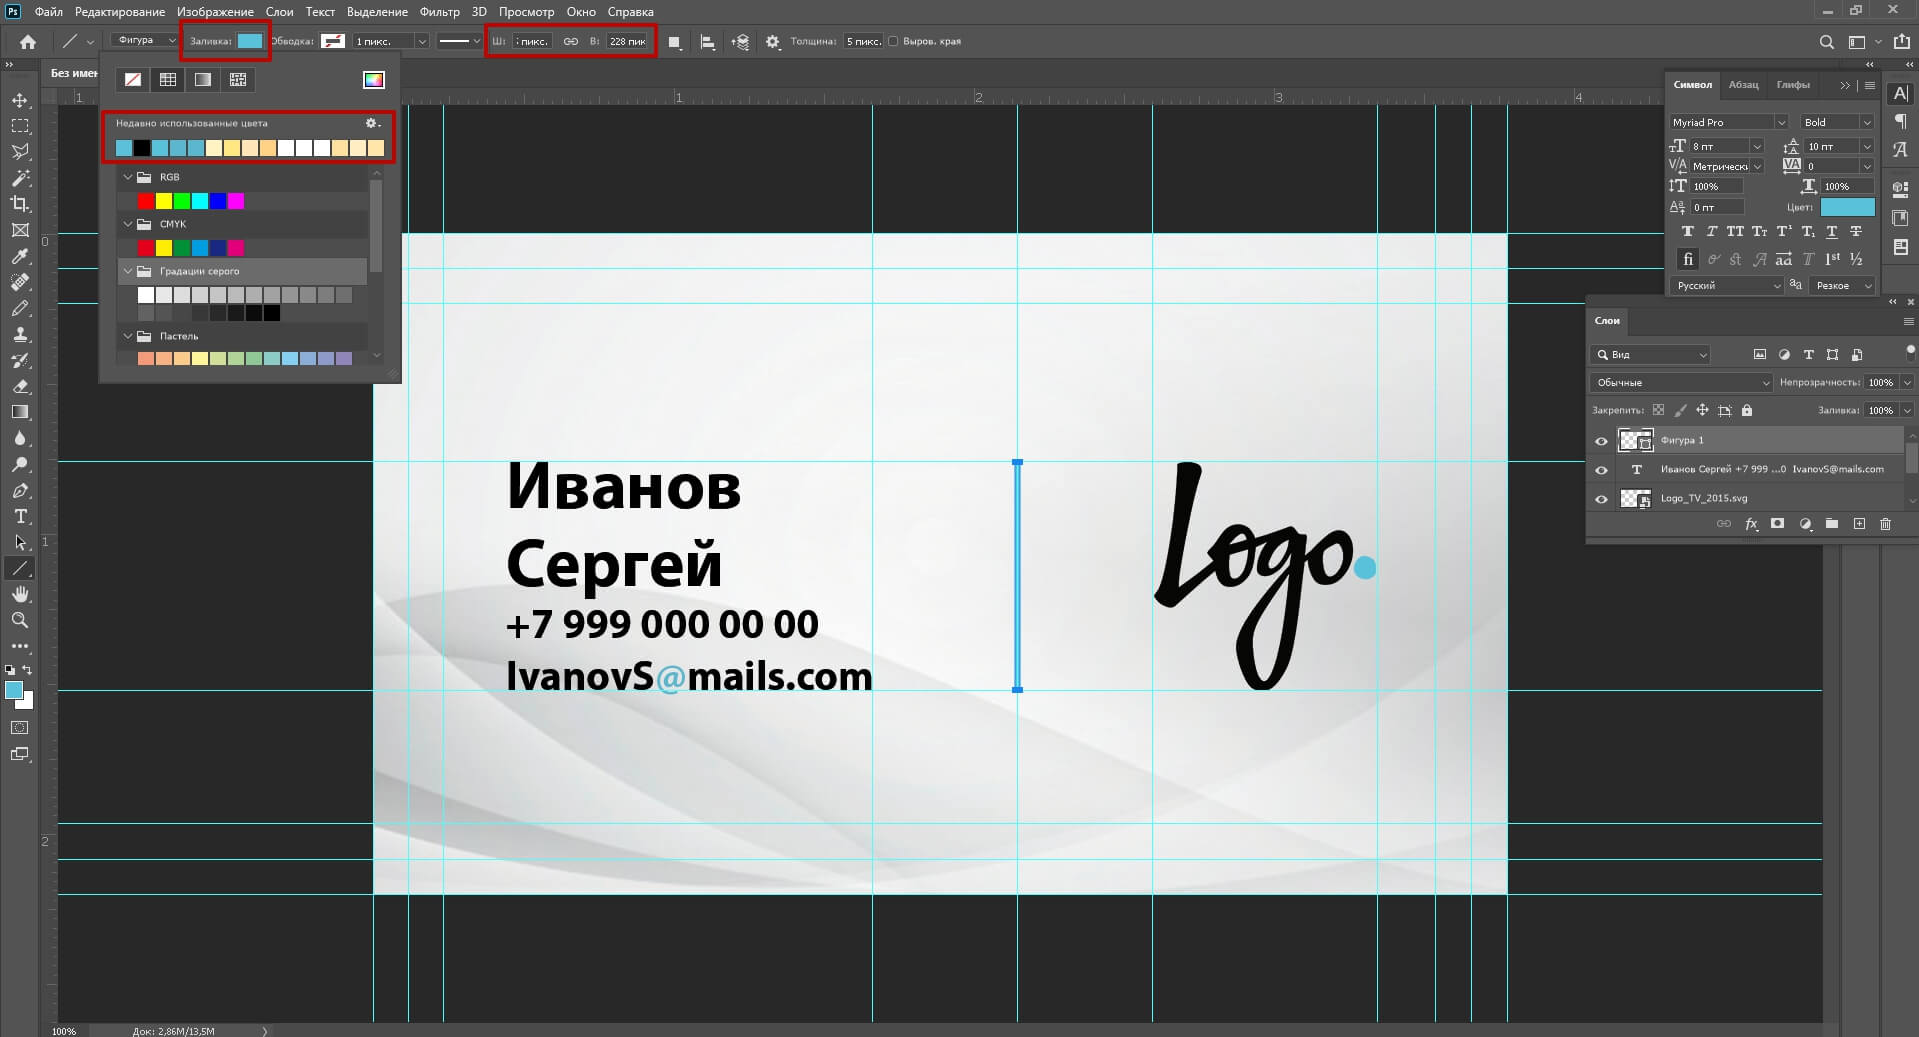Select the Path Selection arrow tool
This screenshot has width=1919, height=1037.
click(x=20, y=542)
